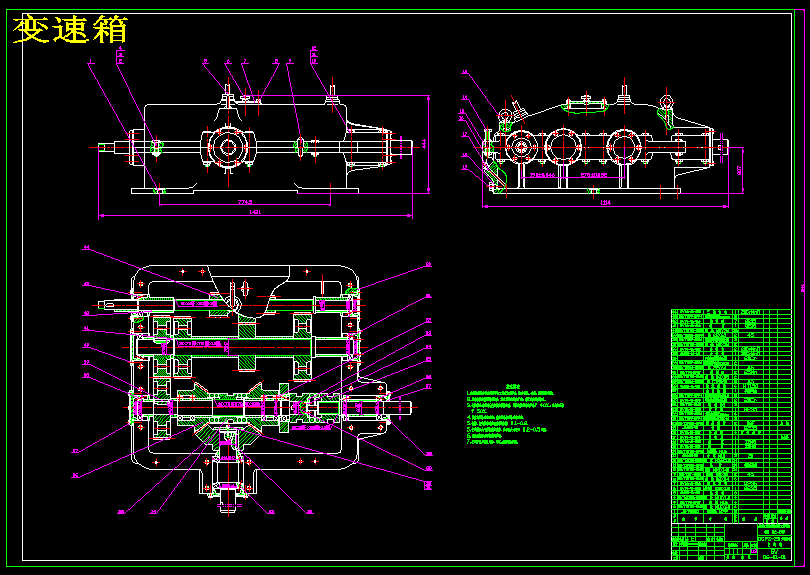Click the bevel pinion shaft housing below the section view
The image size is (810, 575).
(228, 478)
